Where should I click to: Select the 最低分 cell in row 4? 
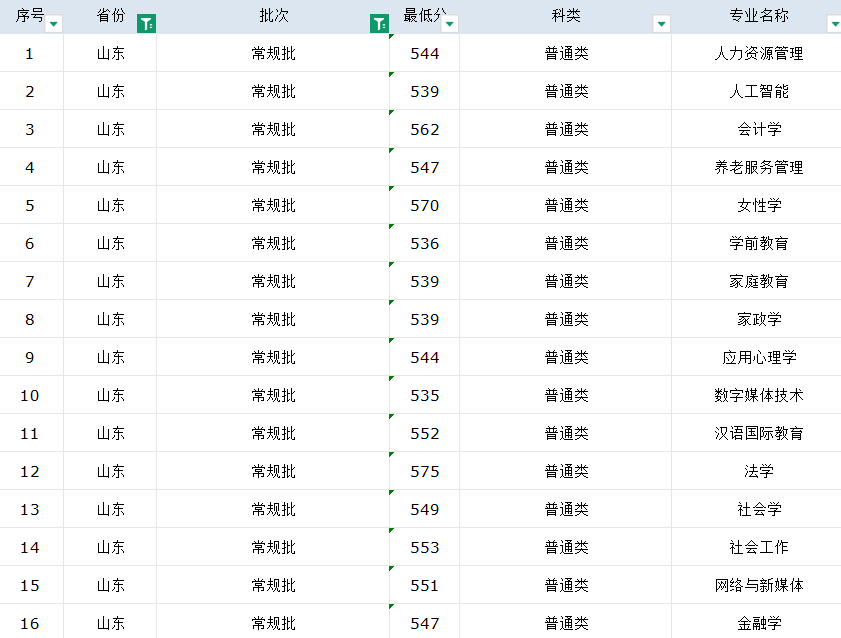click(x=424, y=167)
